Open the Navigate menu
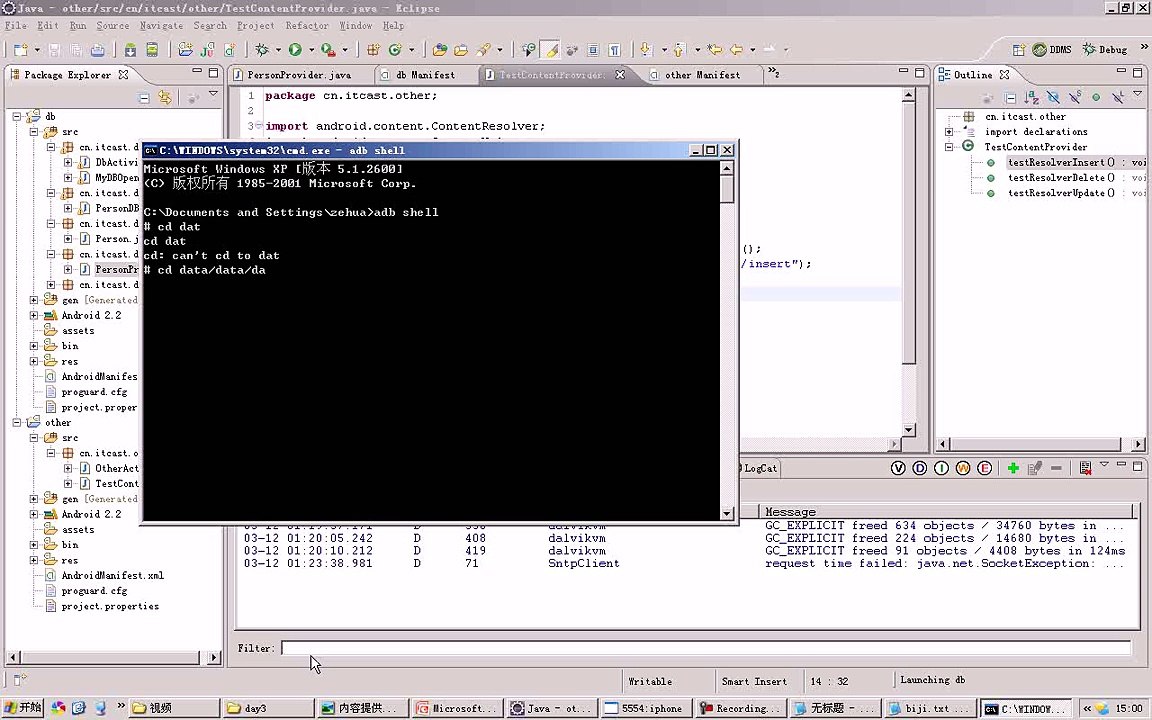 [162, 26]
